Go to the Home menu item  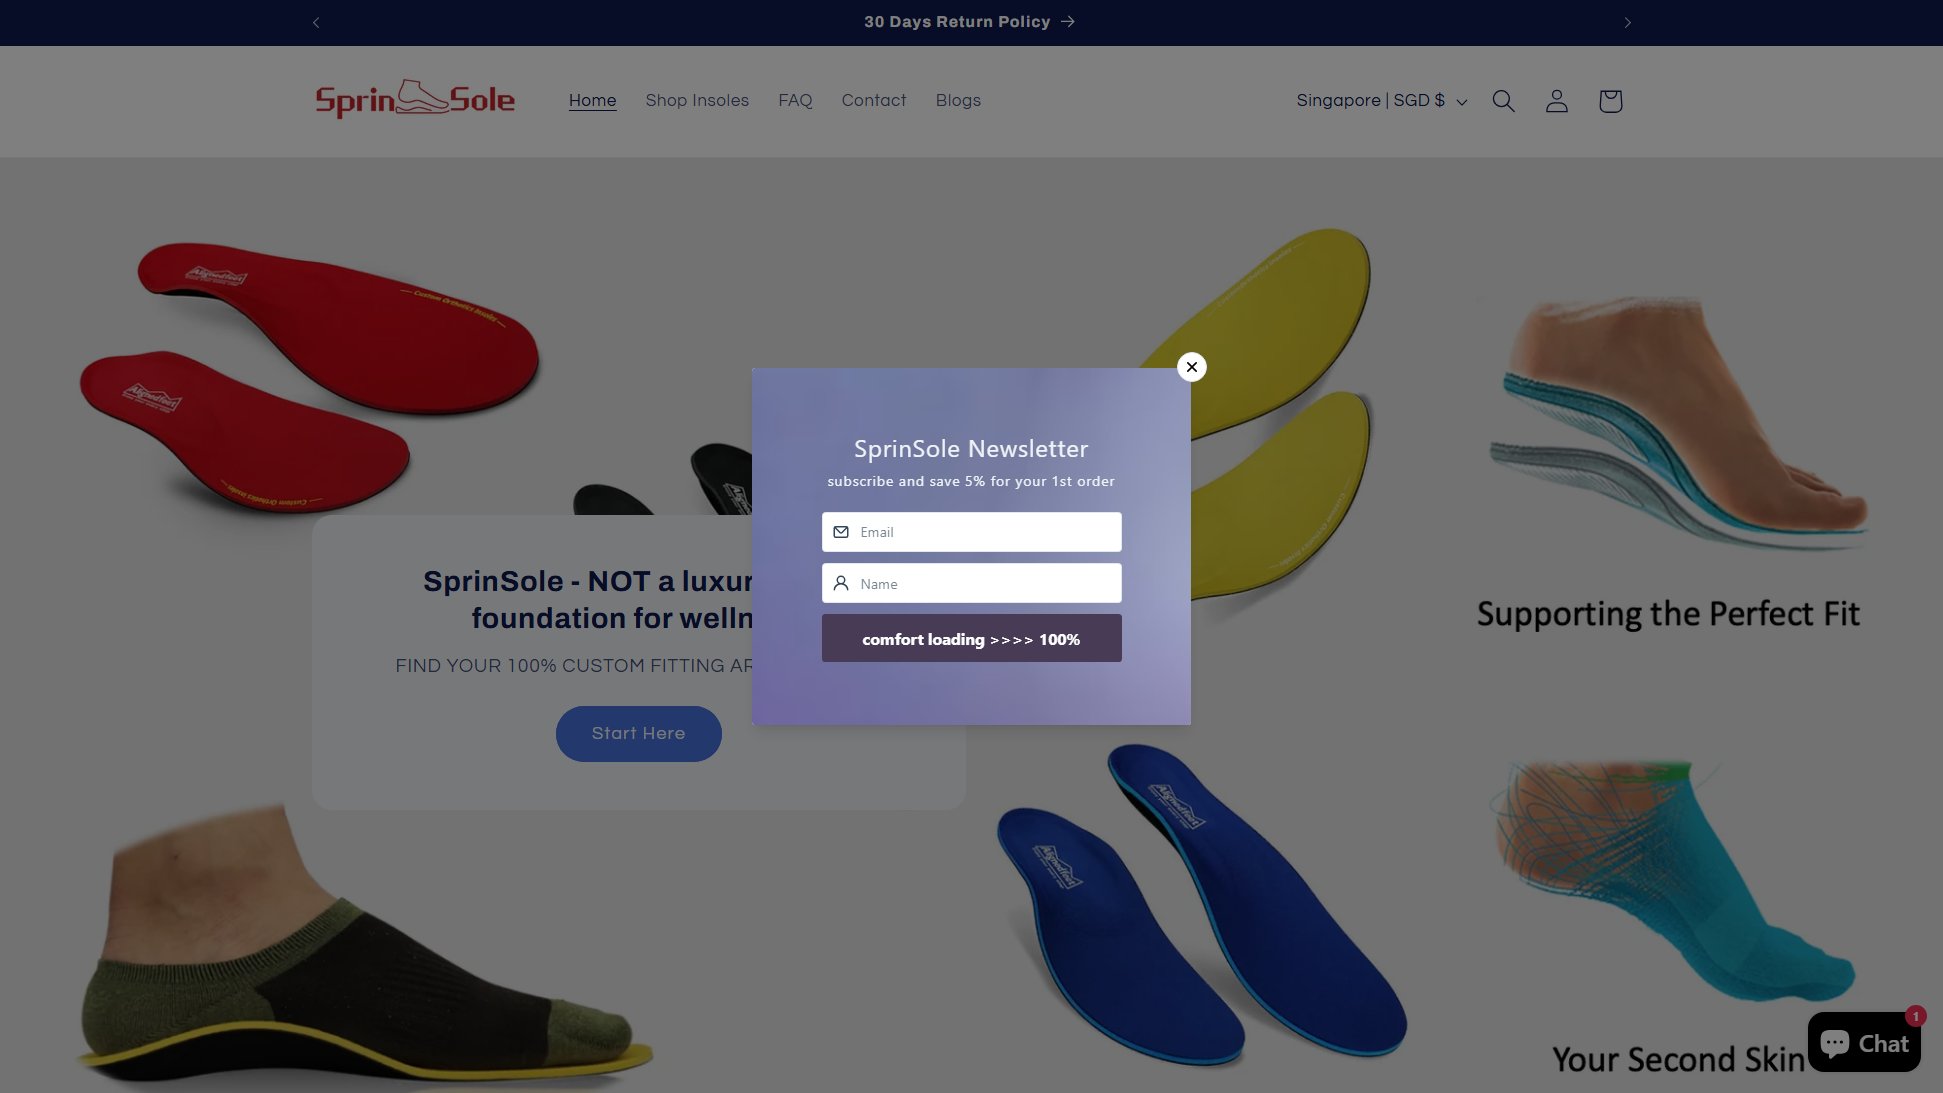click(592, 100)
